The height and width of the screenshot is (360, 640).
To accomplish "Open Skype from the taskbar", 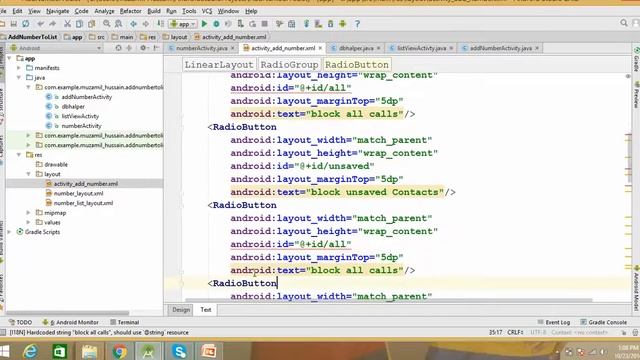I will coord(179,351).
